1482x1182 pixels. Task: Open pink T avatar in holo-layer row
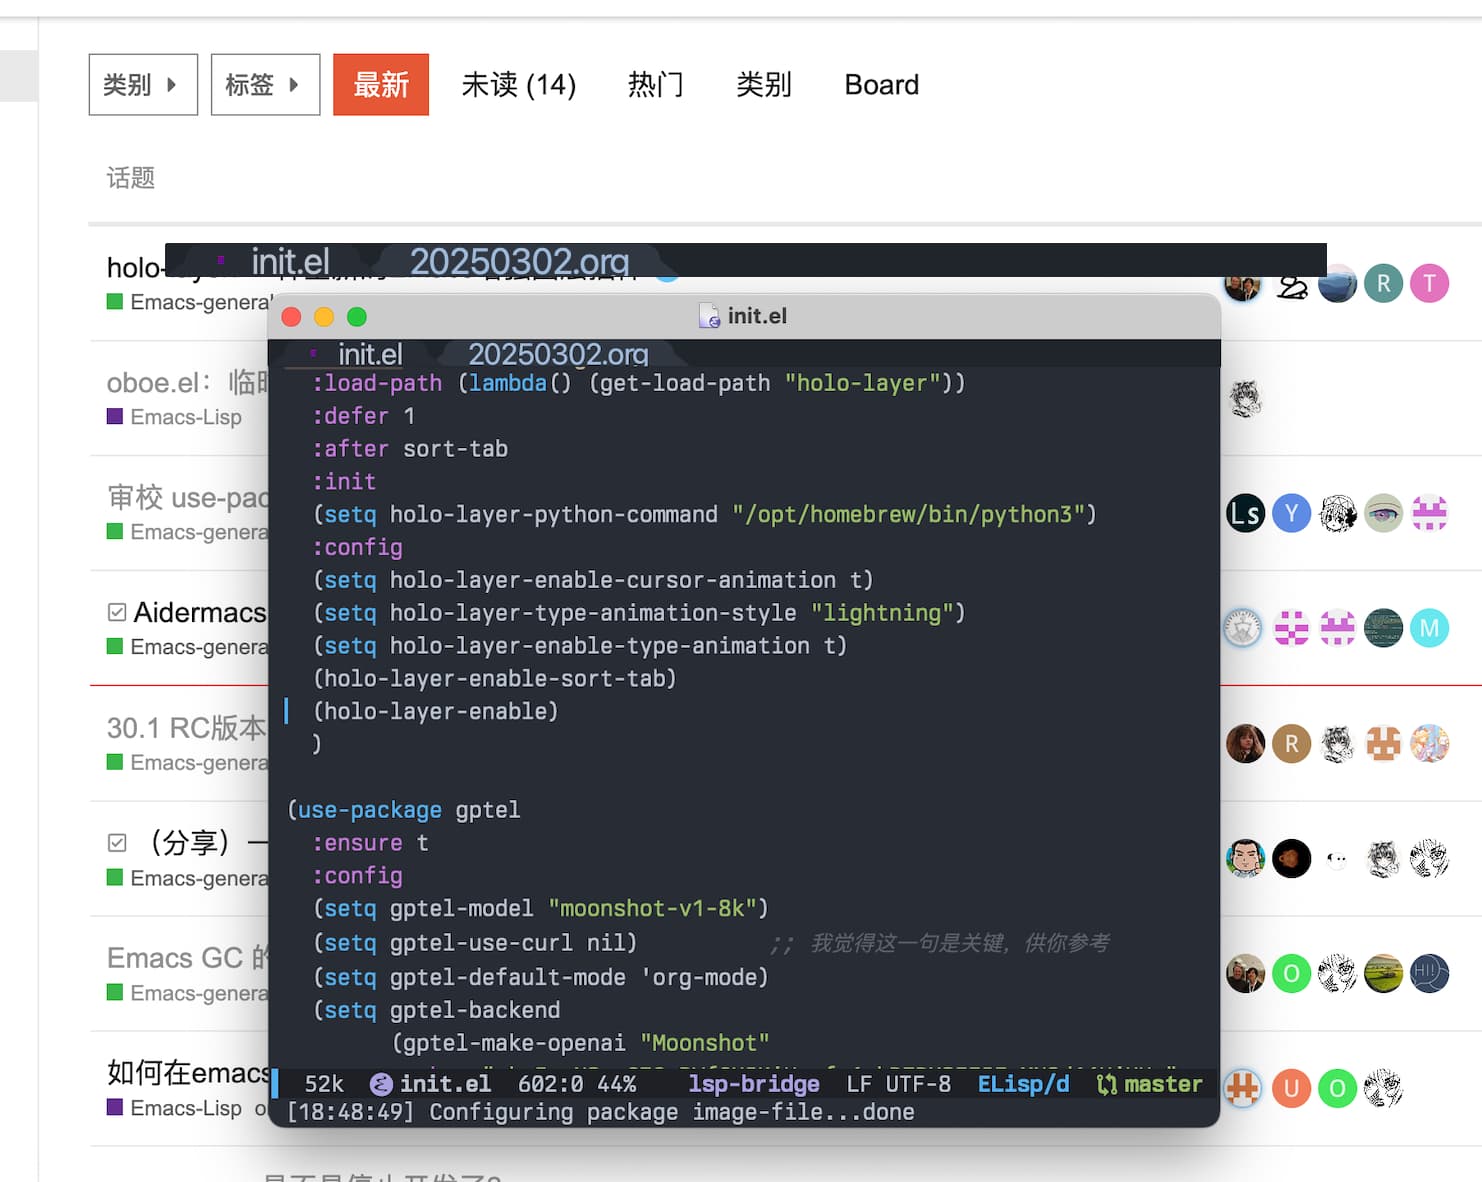tap(1430, 284)
